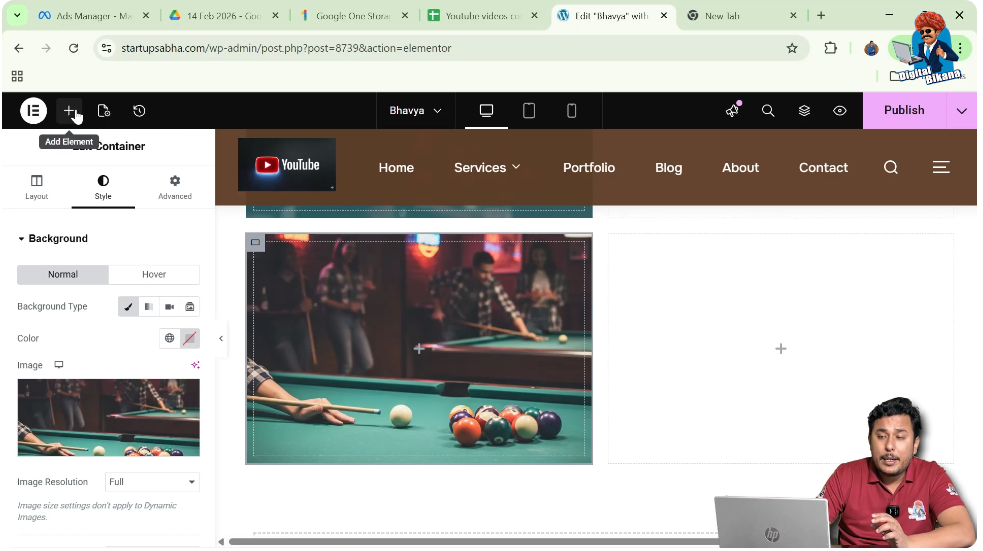Open the Chrome apps grid icon
Screen dimensions: 983x551
pos(17,76)
